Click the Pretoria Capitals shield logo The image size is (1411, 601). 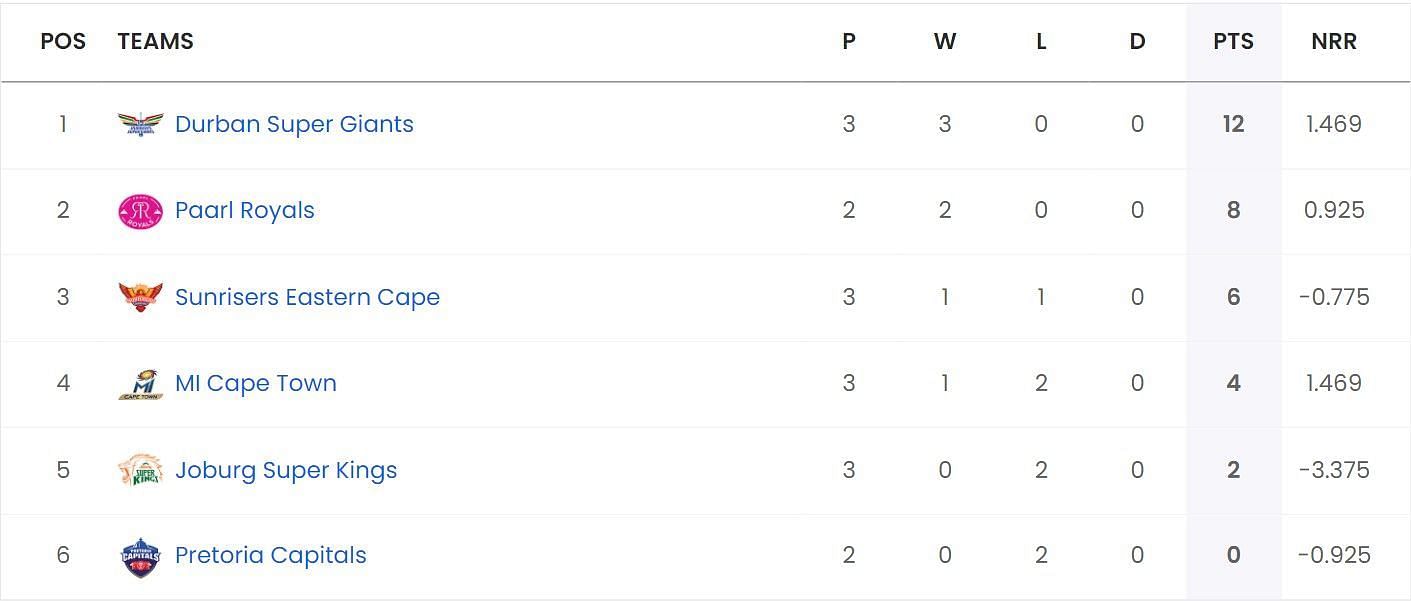tap(140, 557)
